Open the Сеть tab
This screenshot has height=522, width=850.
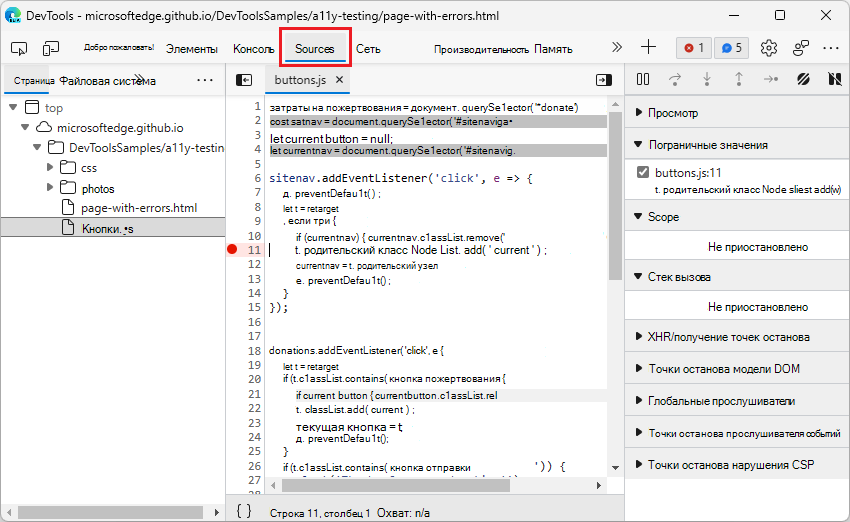pos(368,49)
